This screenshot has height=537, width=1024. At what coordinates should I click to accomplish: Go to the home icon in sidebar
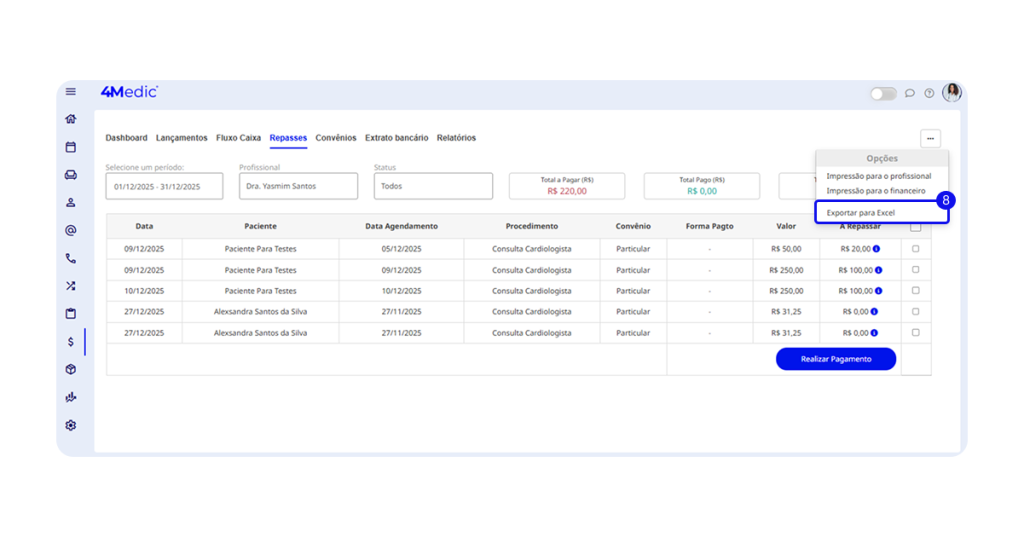click(x=71, y=119)
